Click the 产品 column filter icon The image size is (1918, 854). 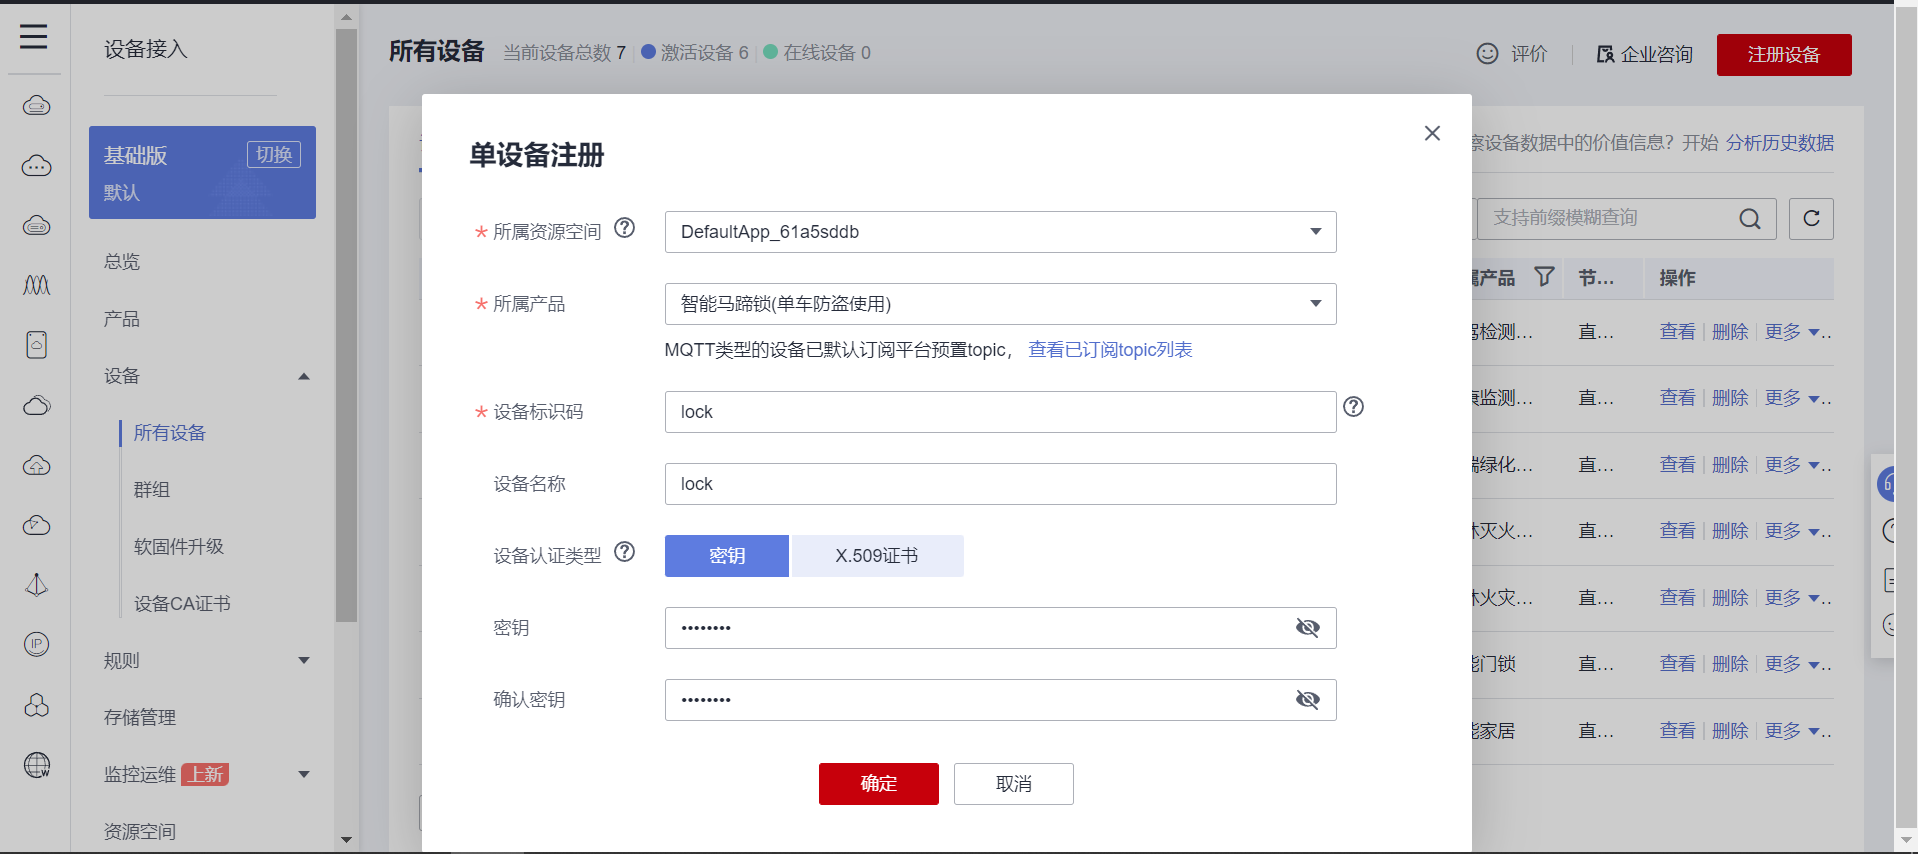coord(1544,277)
